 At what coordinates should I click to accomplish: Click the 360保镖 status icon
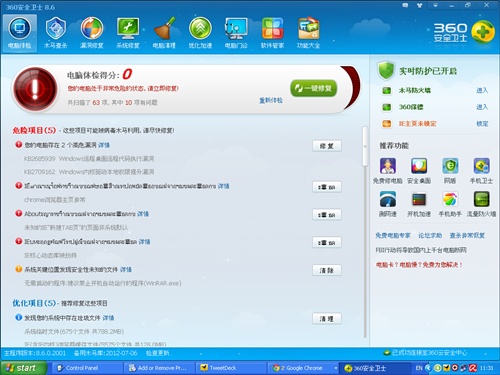387,107
